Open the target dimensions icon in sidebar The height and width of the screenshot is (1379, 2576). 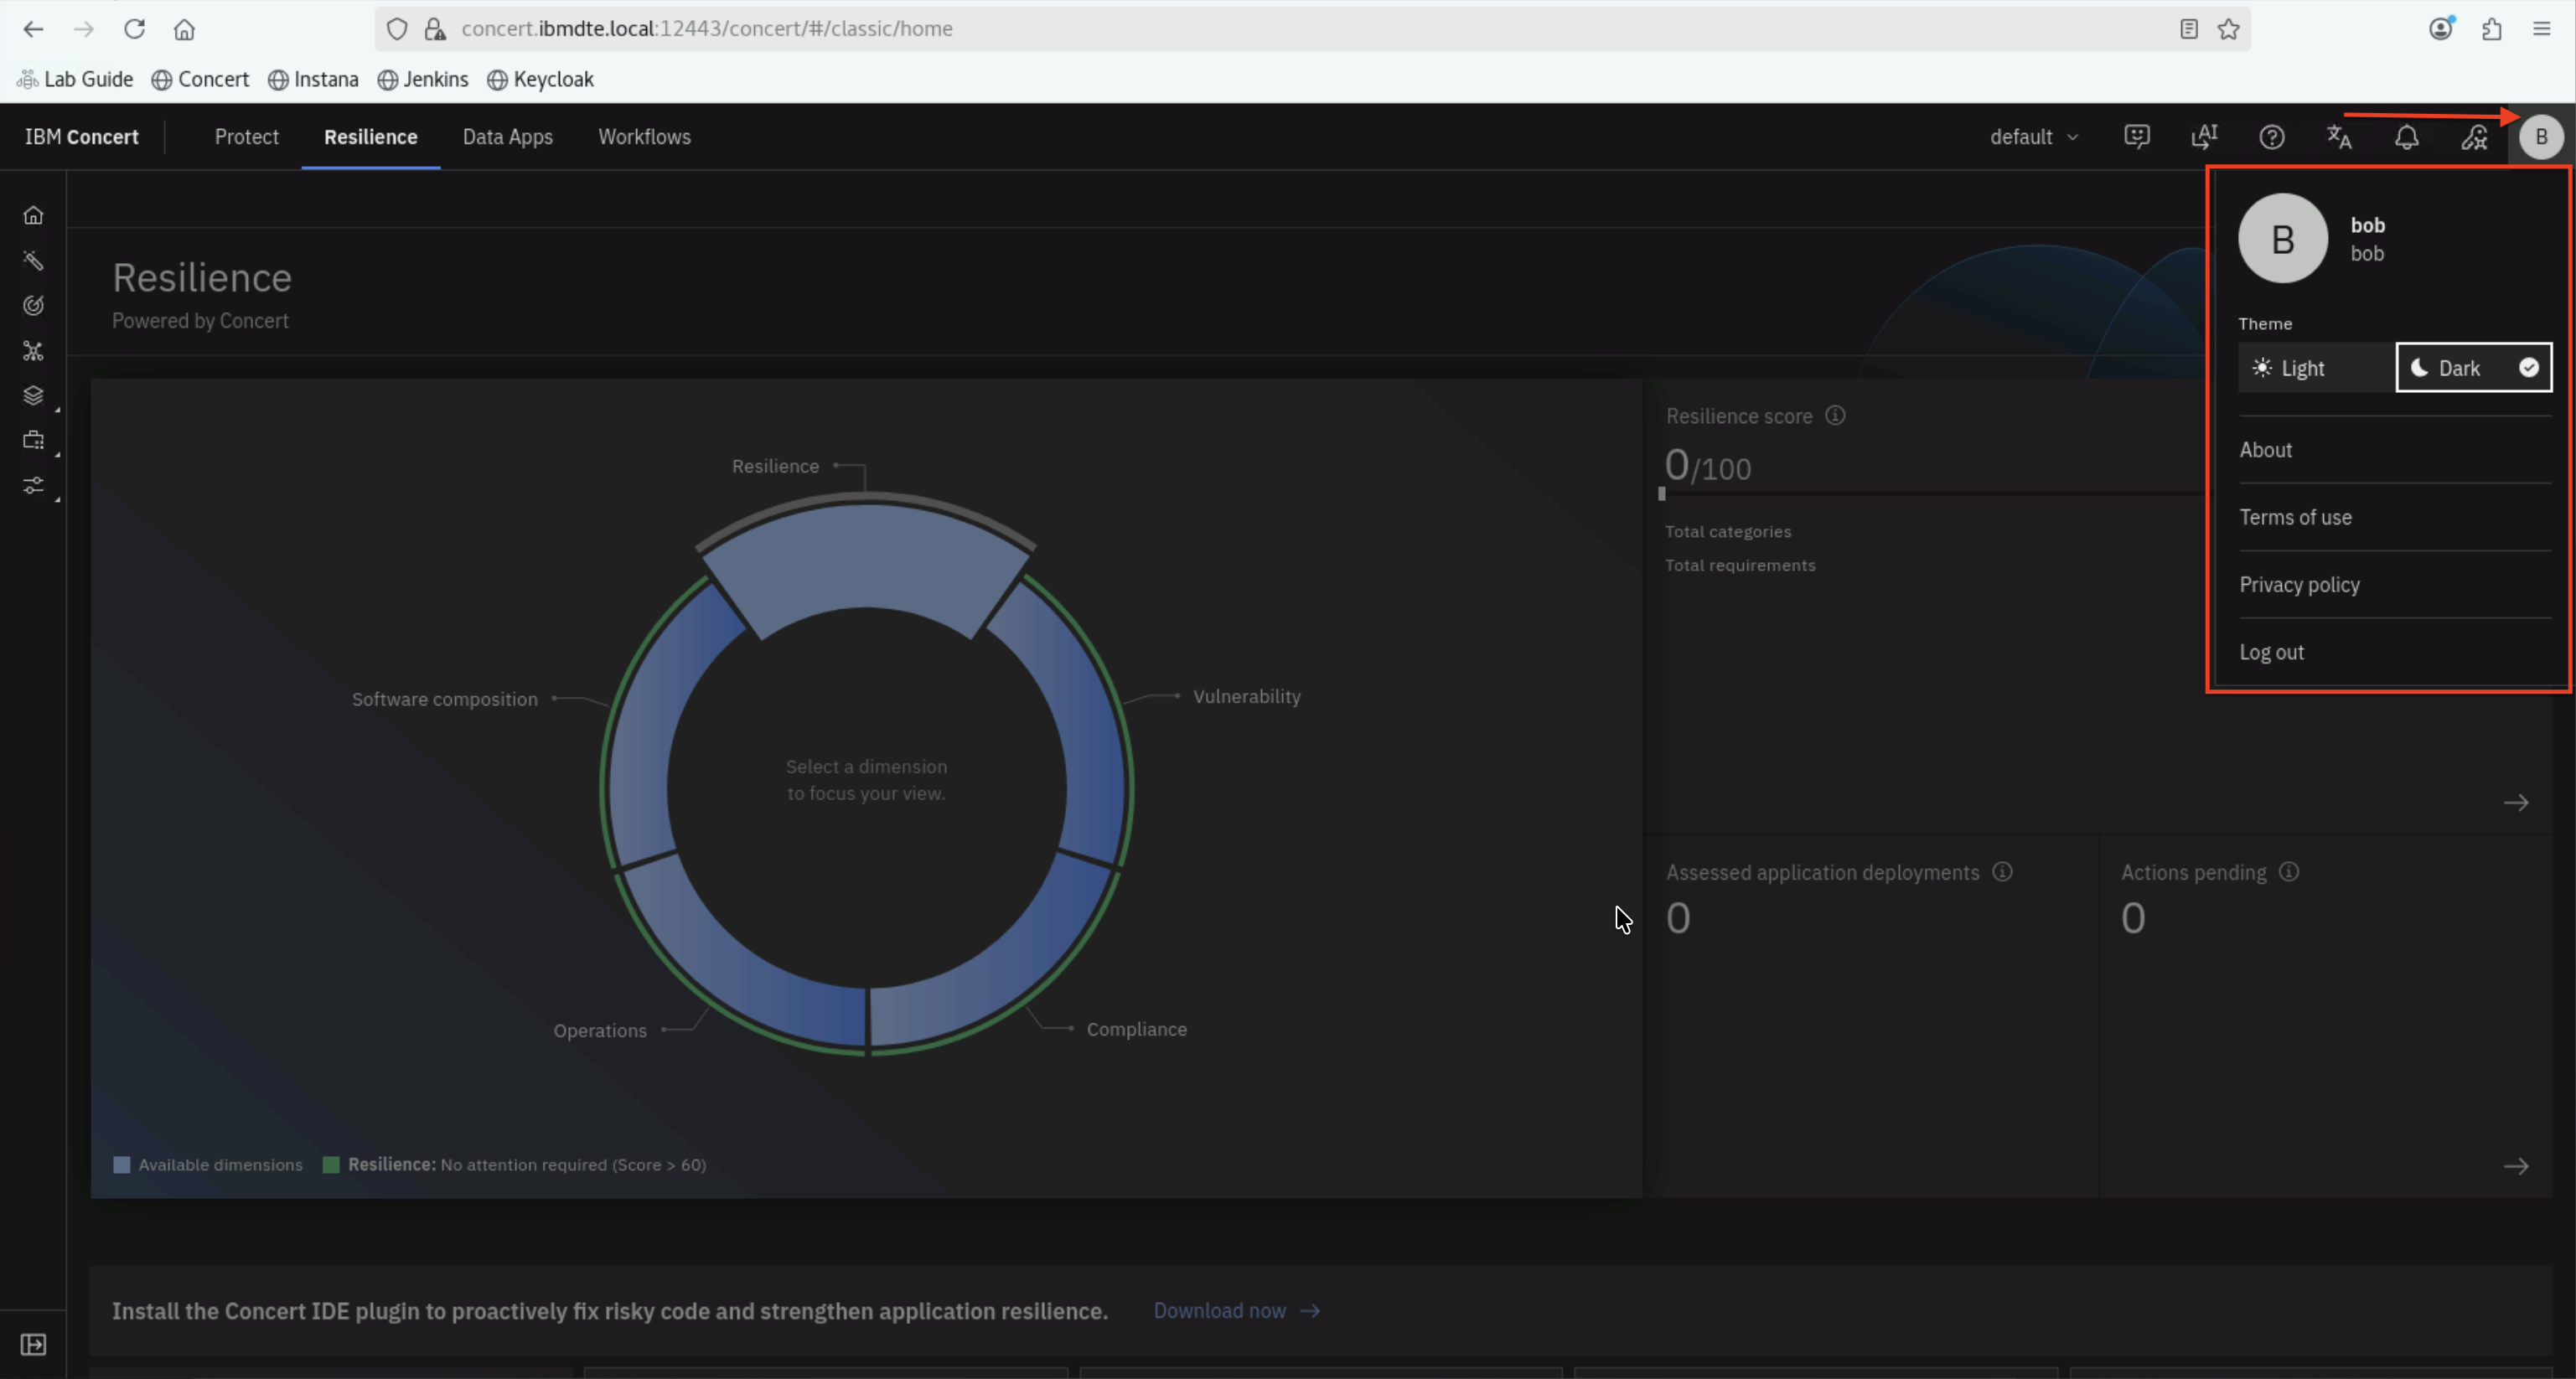33,306
